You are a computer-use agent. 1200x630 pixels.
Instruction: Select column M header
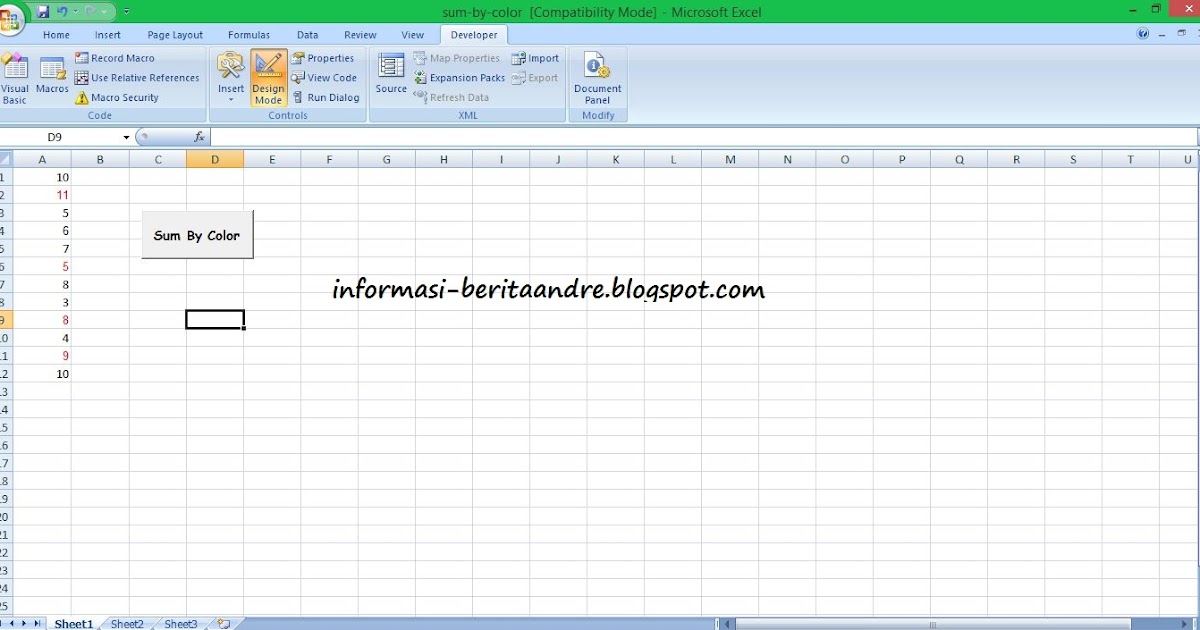730,159
